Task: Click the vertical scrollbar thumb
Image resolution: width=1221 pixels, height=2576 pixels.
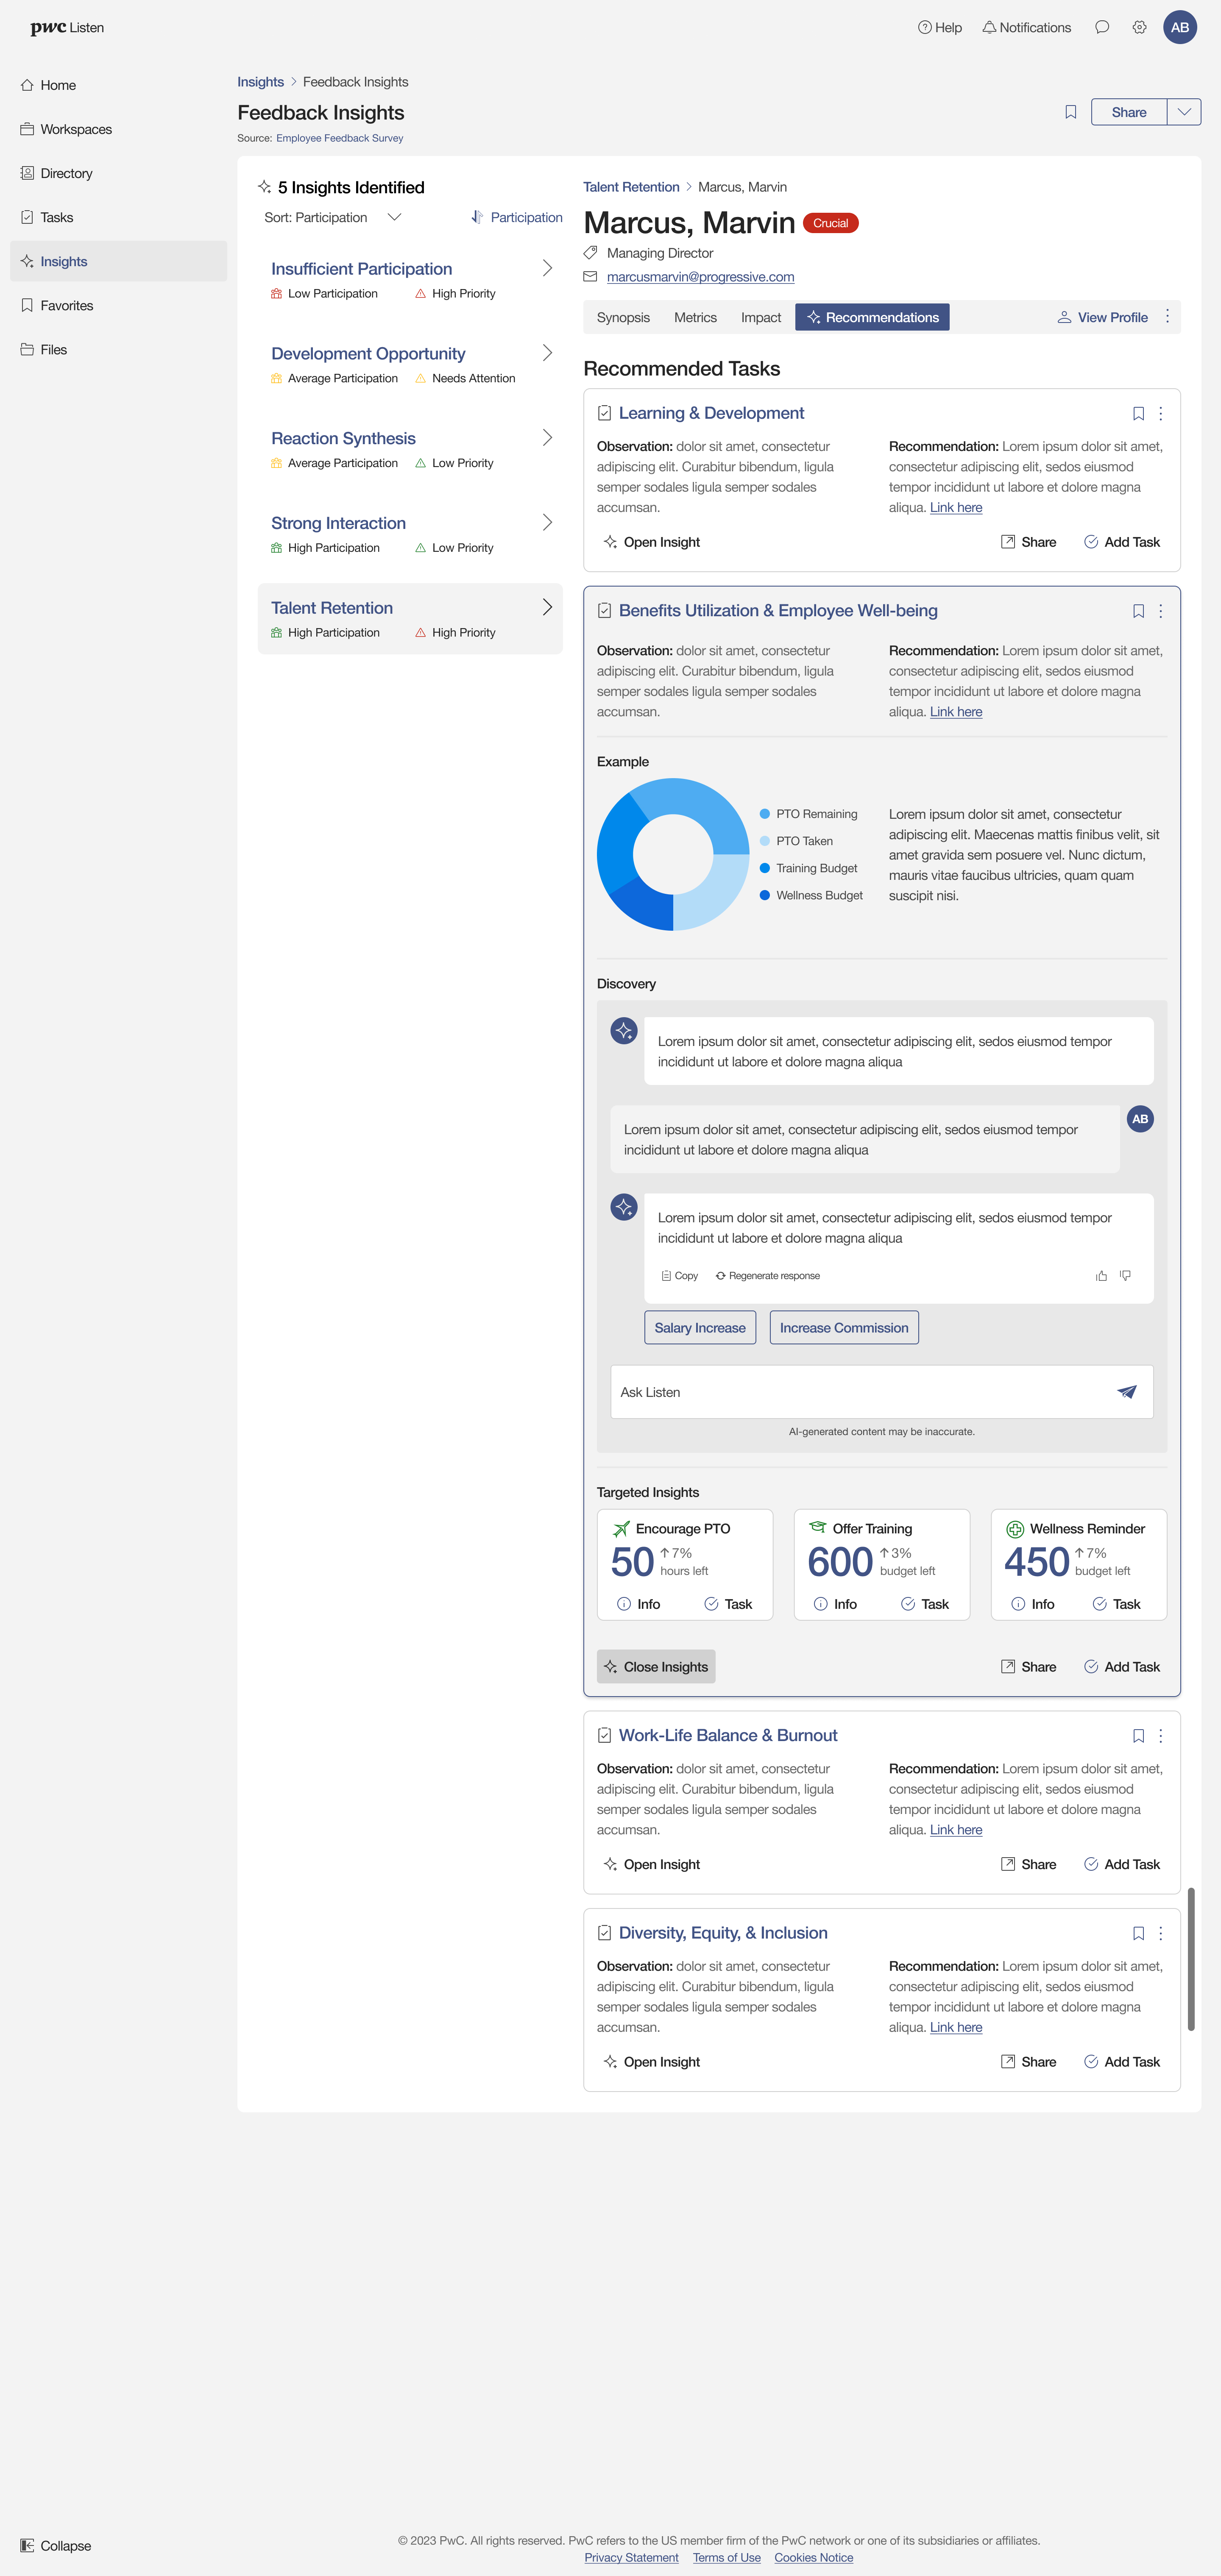Action: [x=1191, y=1959]
